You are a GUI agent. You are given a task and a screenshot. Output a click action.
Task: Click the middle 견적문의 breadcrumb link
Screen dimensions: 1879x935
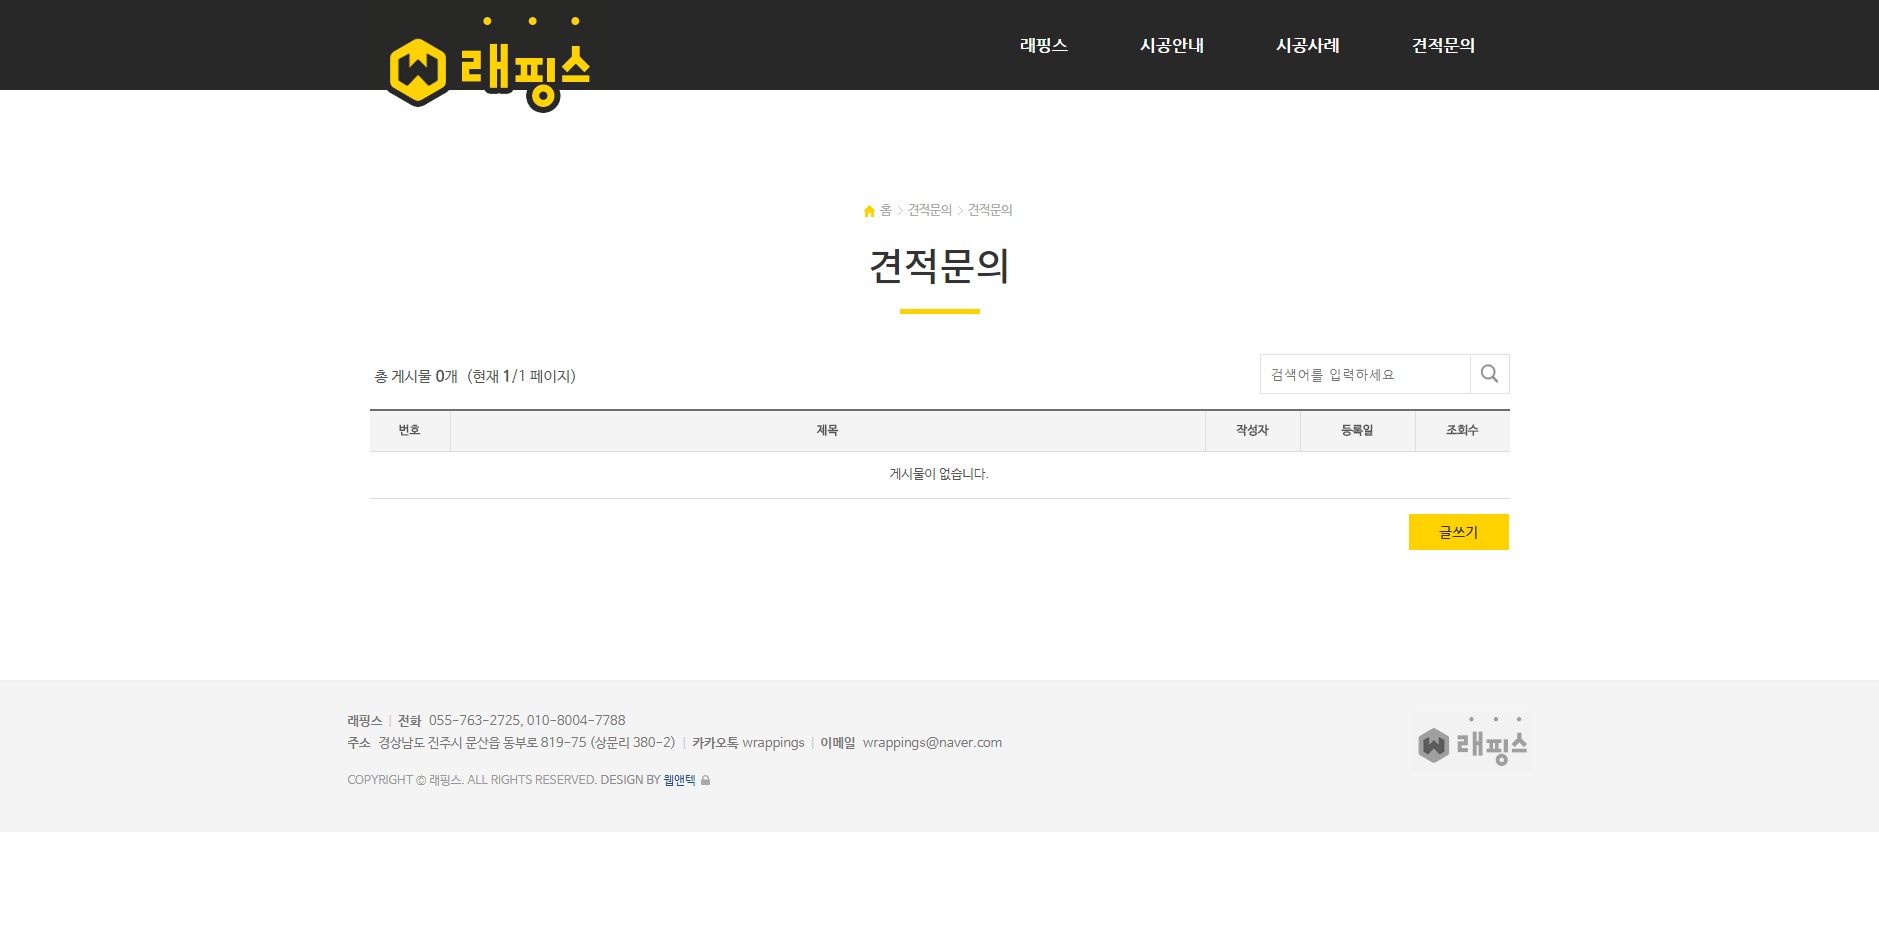point(929,210)
